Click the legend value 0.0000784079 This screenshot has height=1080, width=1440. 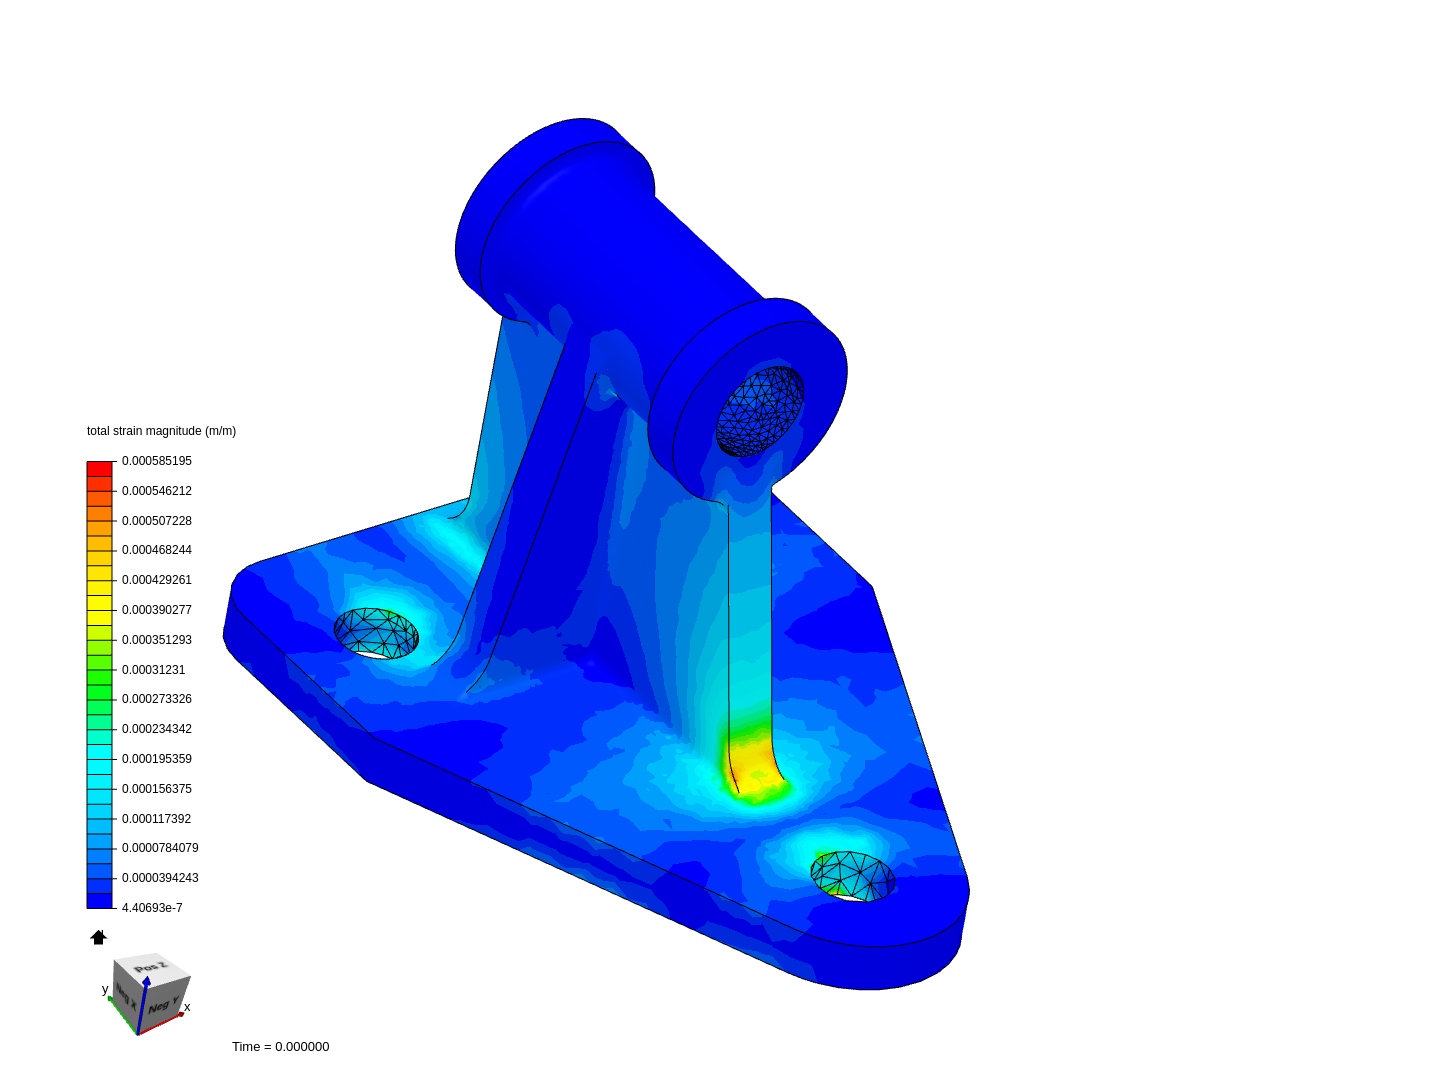point(160,848)
